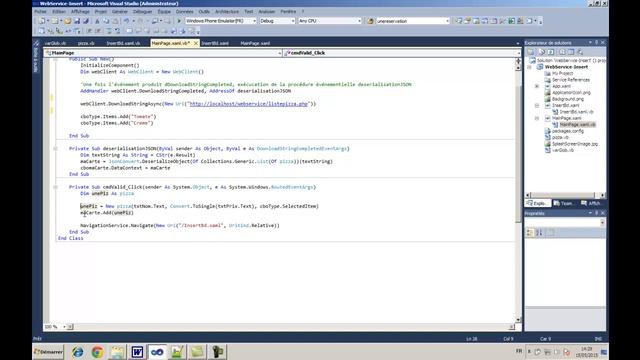Open the Affichage menu
Image resolution: width=640 pixels, height=360 pixels.
[x=80, y=12]
